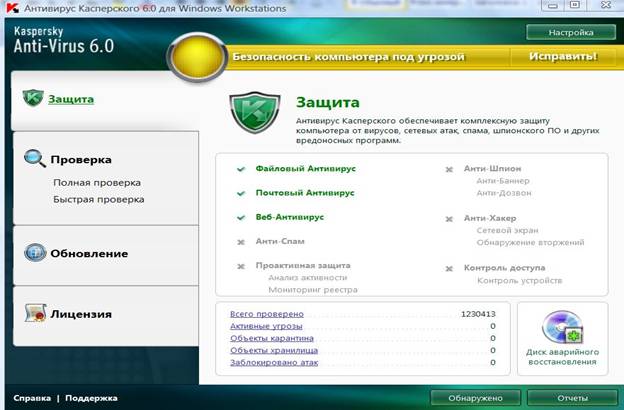Select Мониторинг реестра sub-item
The image size is (624, 410).
tap(313, 290)
